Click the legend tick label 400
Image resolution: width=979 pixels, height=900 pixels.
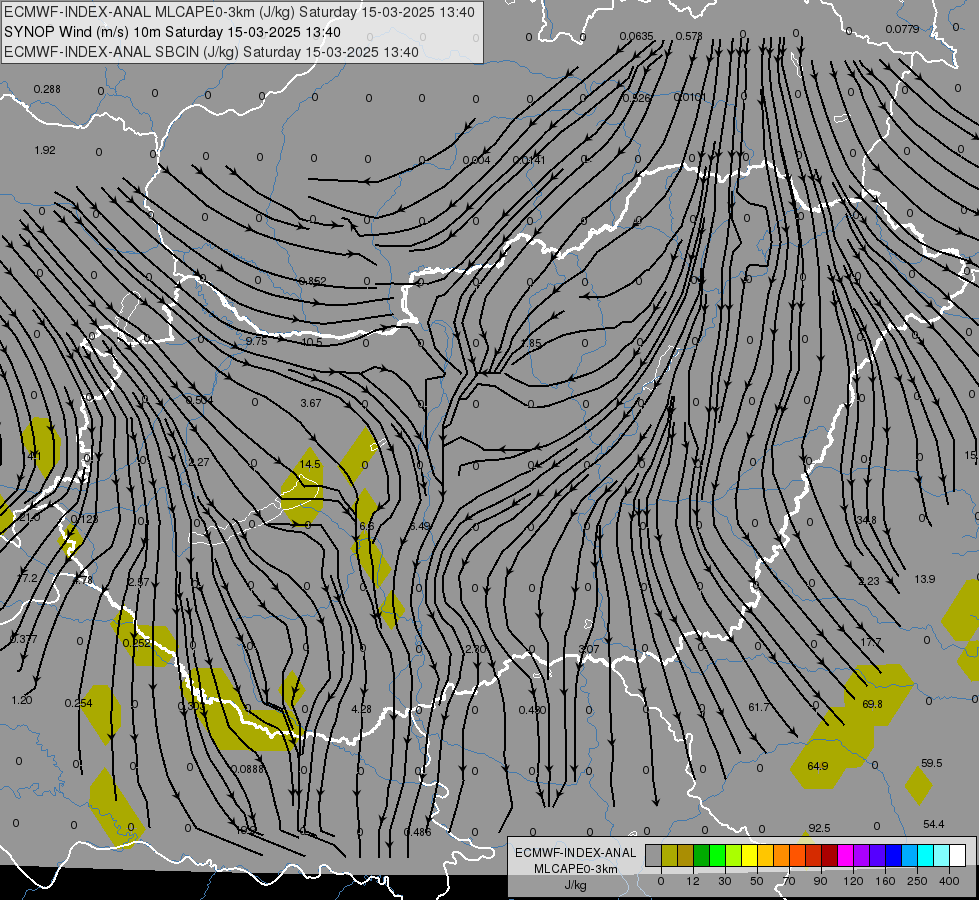pyautogui.click(x=949, y=881)
